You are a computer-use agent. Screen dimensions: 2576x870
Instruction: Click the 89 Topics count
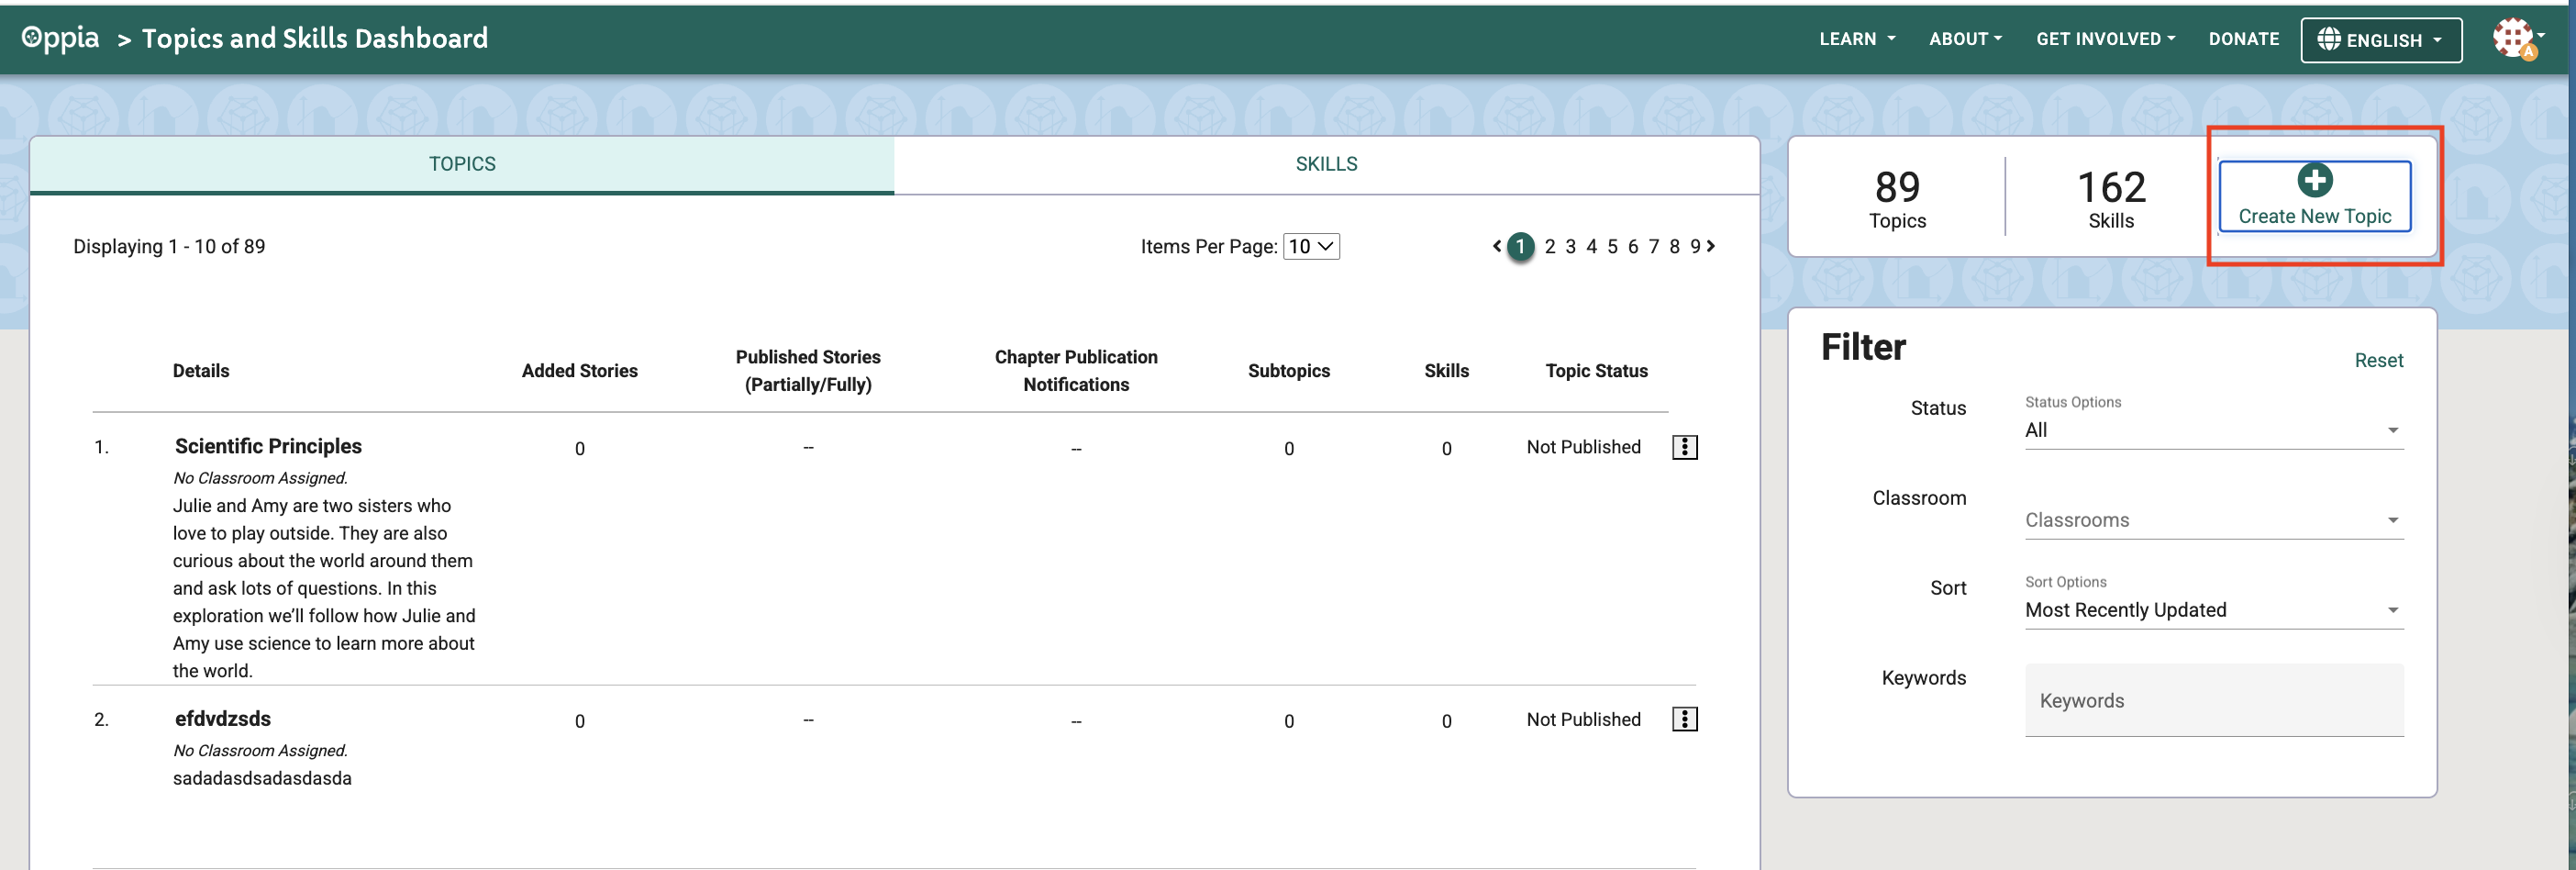[x=1897, y=198]
